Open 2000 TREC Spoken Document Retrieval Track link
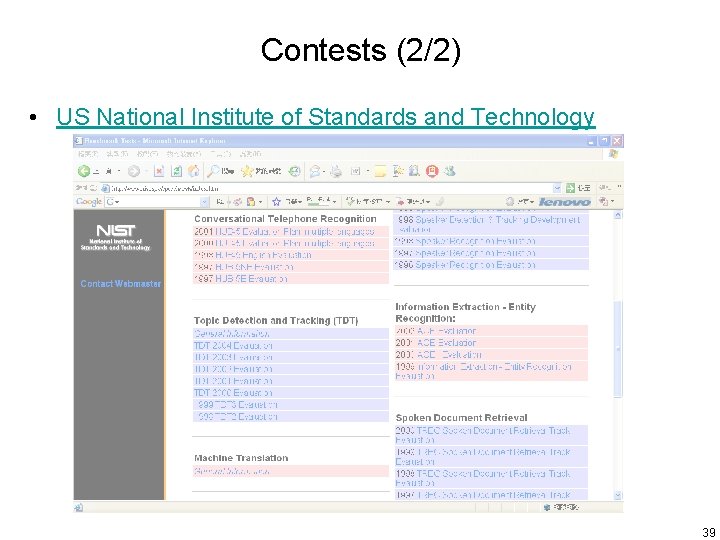Image resolution: width=720 pixels, height=540 pixels. pos(483,435)
